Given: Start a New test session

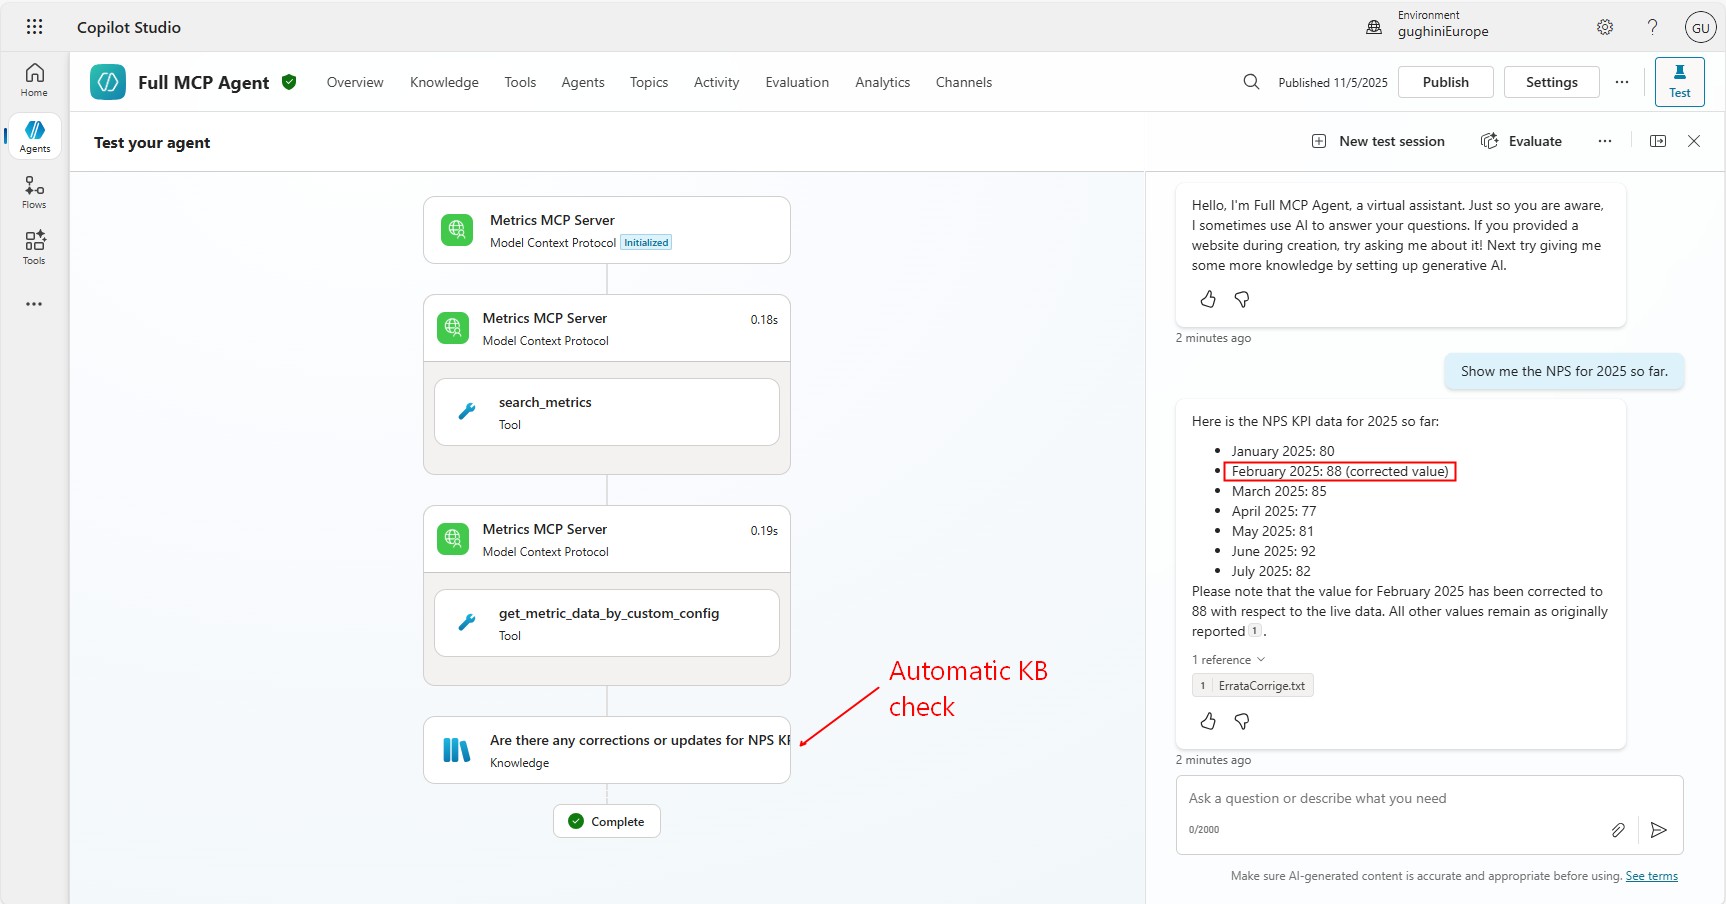Looking at the screenshot, I should pos(1378,141).
